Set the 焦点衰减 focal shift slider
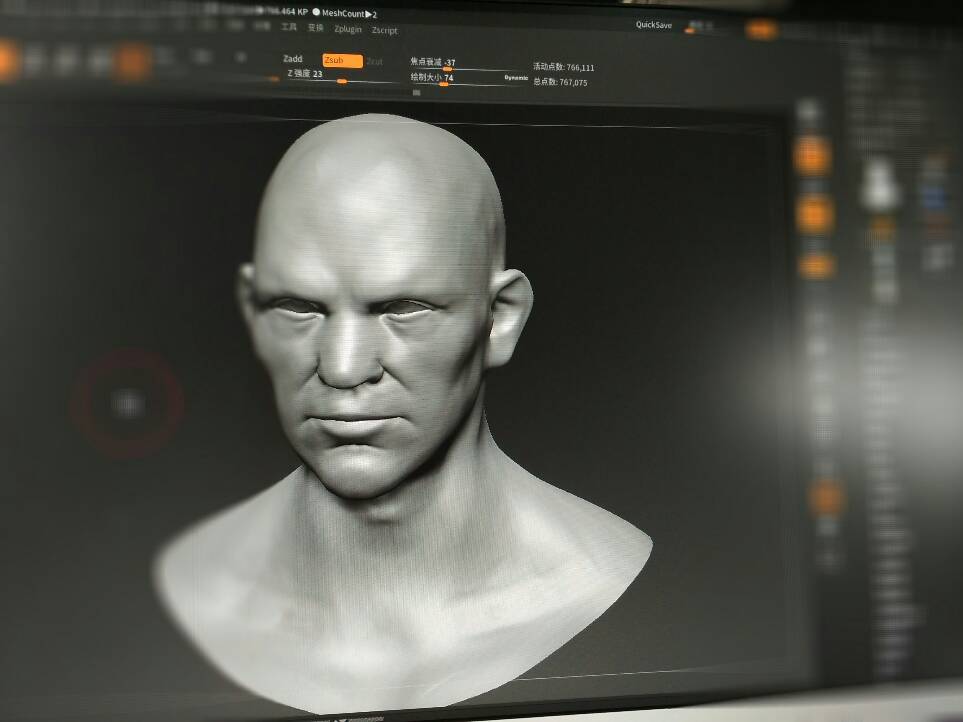963x722 pixels. (x=469, y=64)
